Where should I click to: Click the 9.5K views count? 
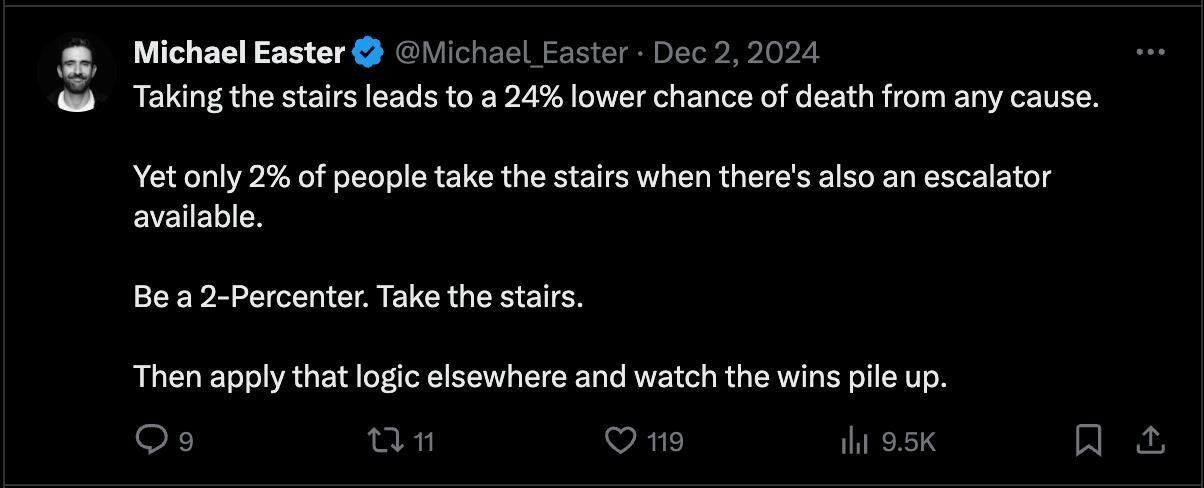(908, 441)
